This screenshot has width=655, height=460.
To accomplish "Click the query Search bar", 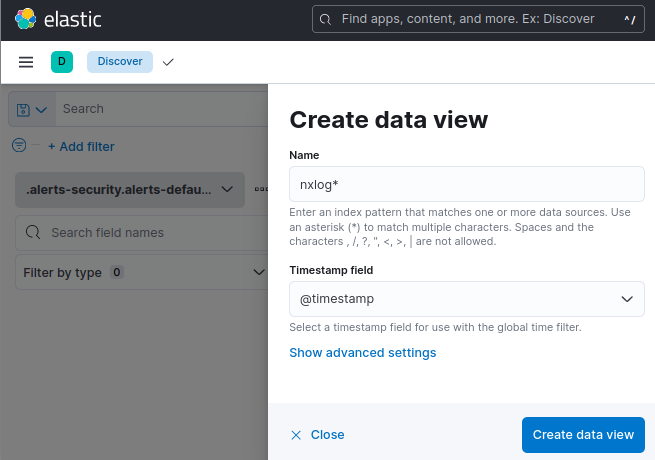I will pyautogui.click(x=160, y=109).
